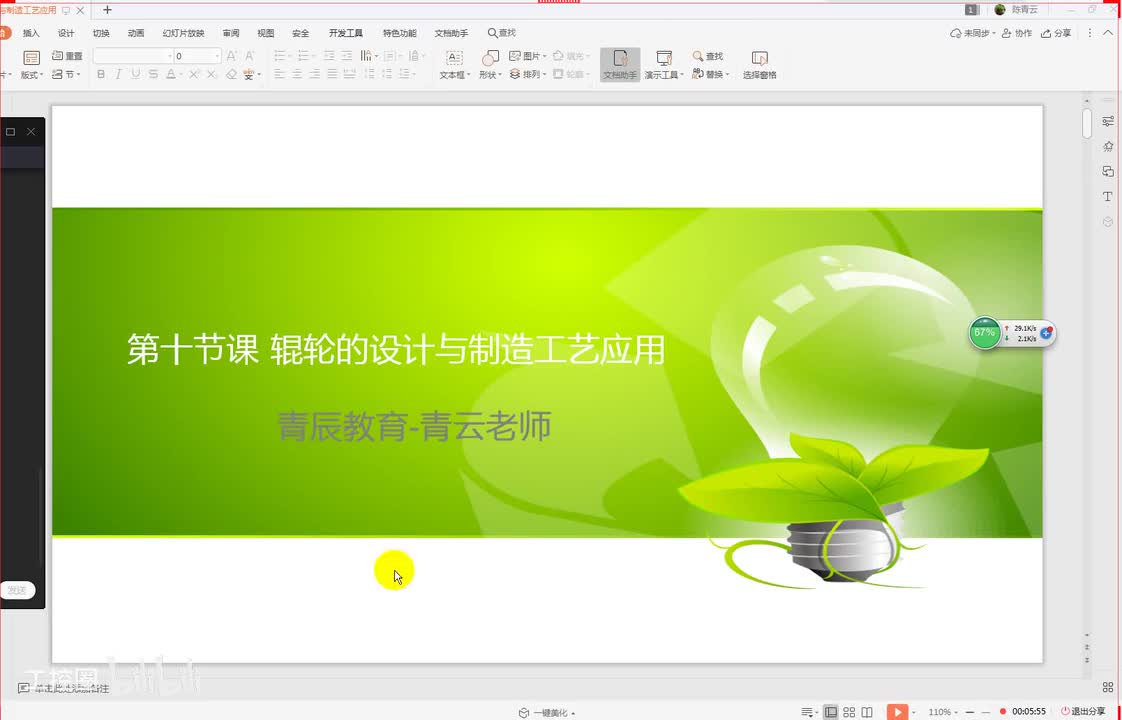The width and height of the screenshot is (1122, 720).
Task: Collapse the ribbon with the chevron
Action: pyautogui.click(x=1108, y=33)
